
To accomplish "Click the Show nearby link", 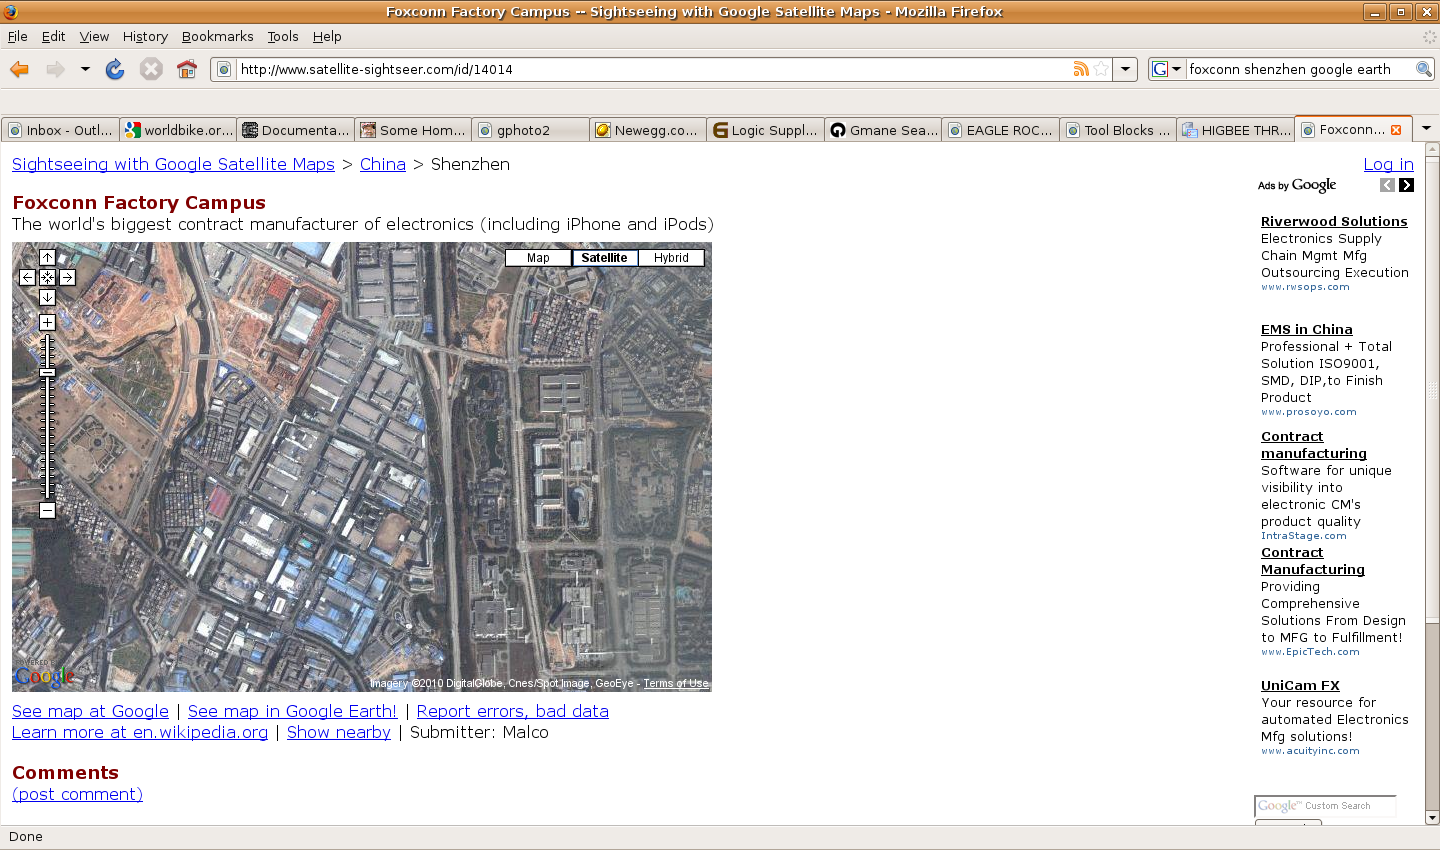I will tap(339, 732).
